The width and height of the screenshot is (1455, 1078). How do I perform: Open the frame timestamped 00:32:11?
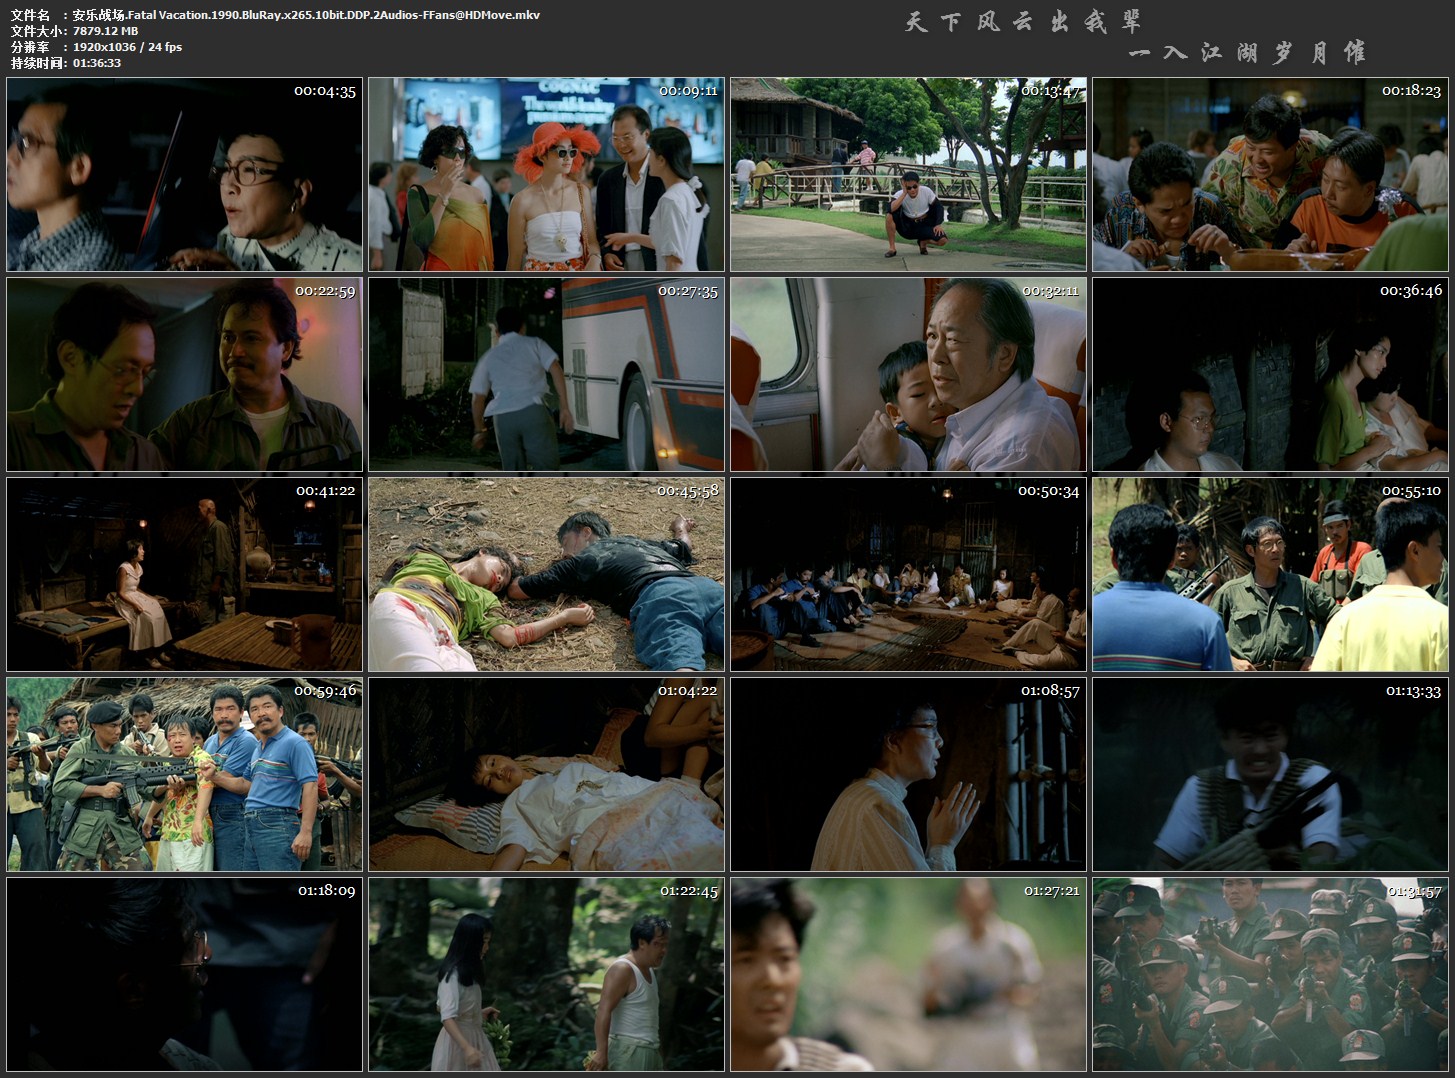tap(908, 374)
